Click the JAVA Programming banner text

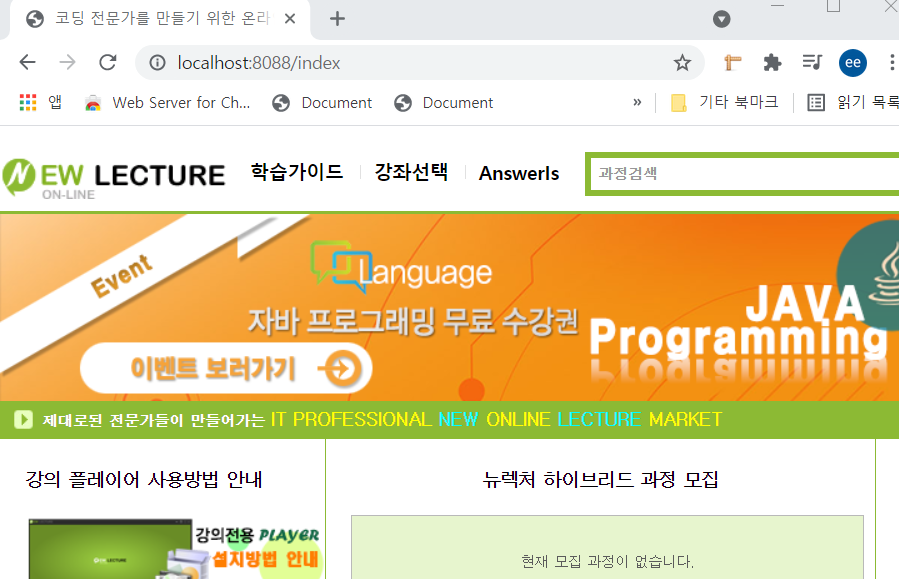tap(738, 321)
